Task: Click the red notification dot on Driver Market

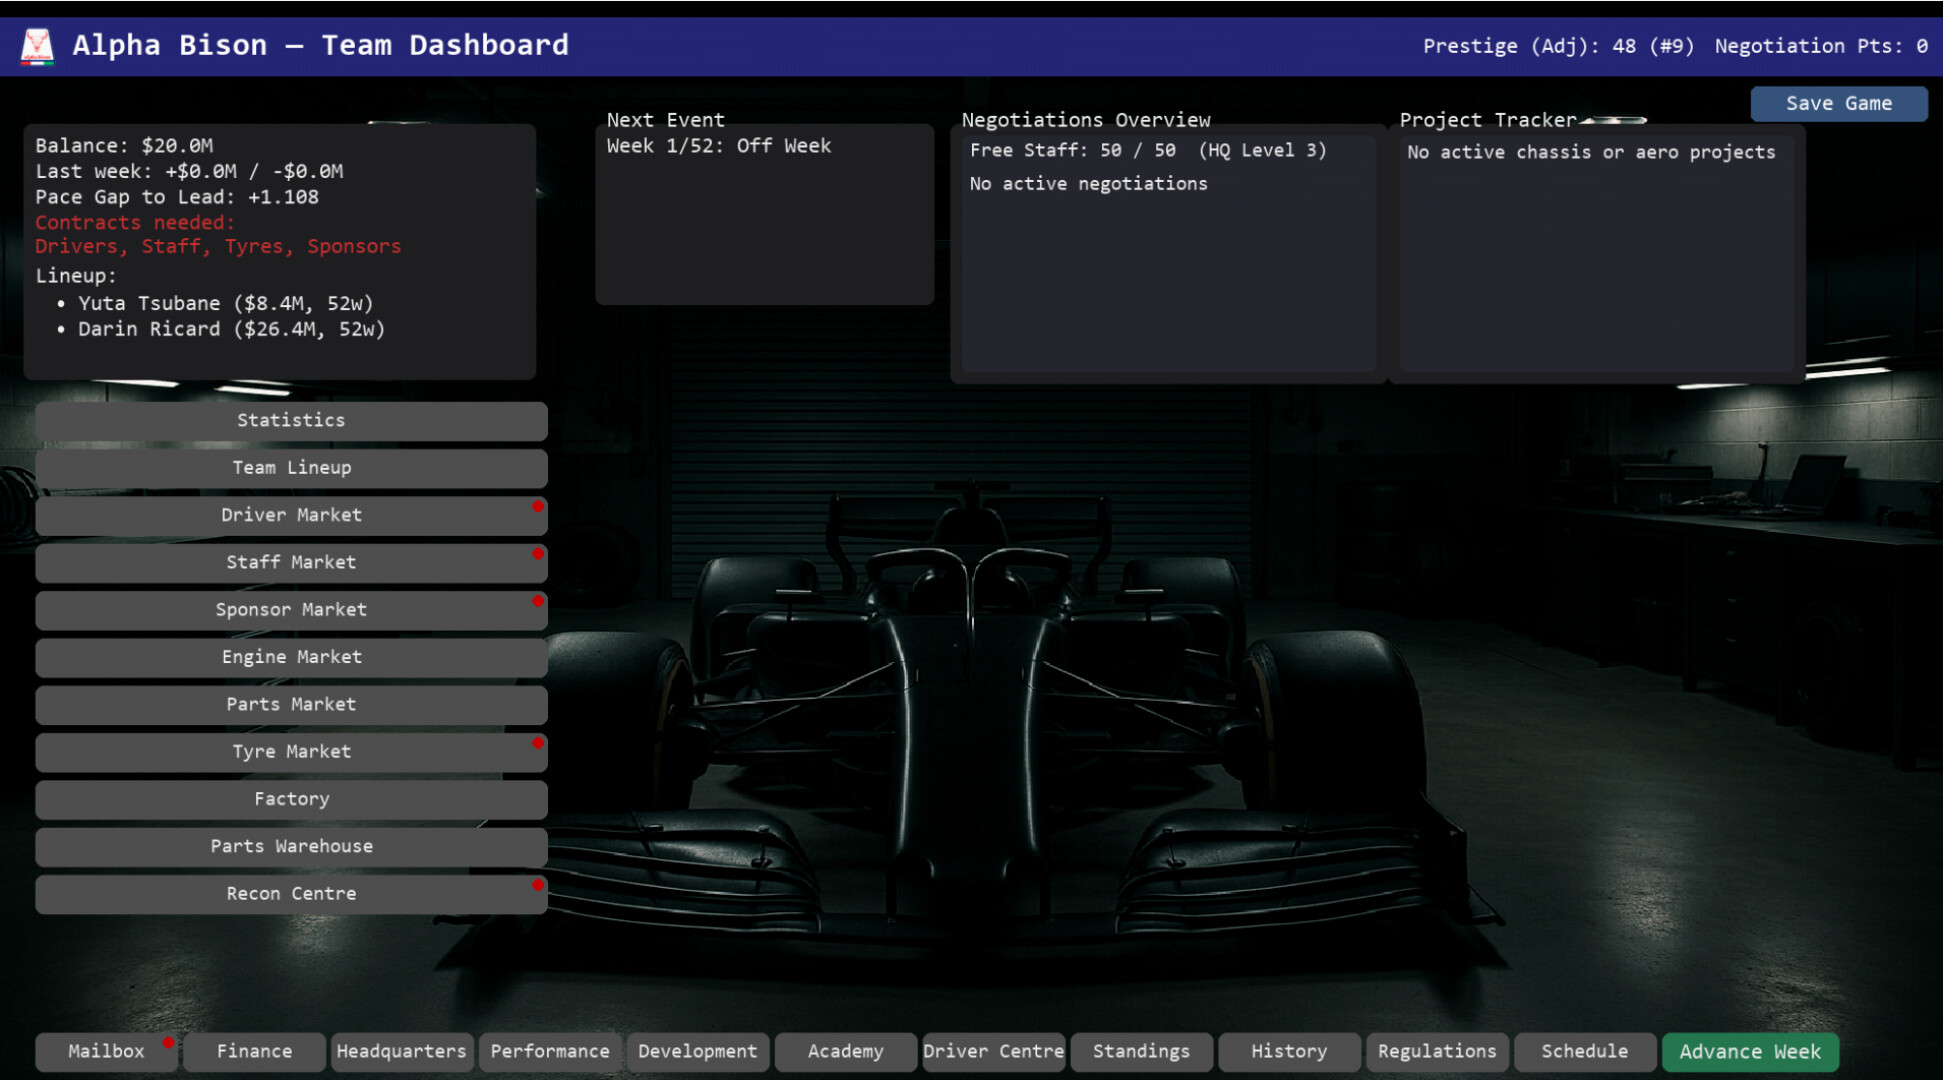Action: click(538, 507)
